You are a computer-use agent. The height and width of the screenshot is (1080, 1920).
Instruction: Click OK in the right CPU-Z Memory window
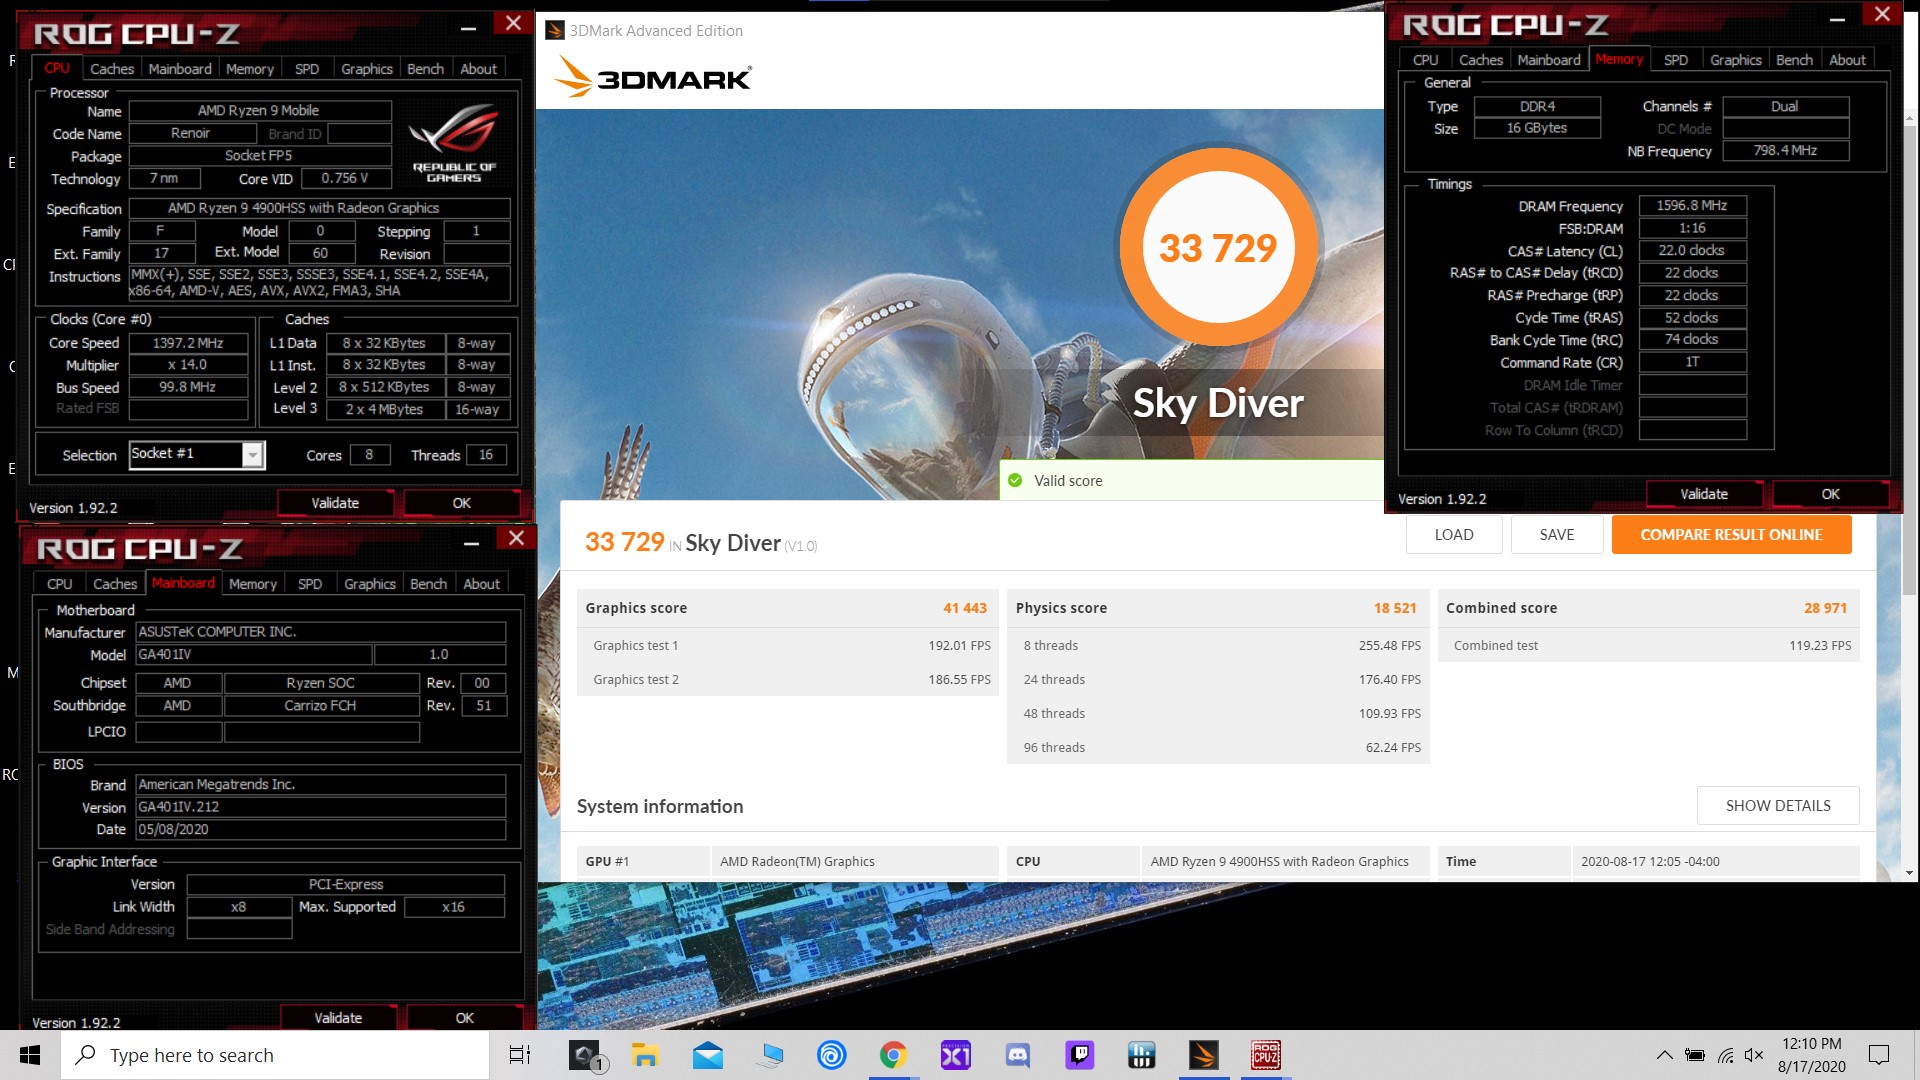(1830, 494)
